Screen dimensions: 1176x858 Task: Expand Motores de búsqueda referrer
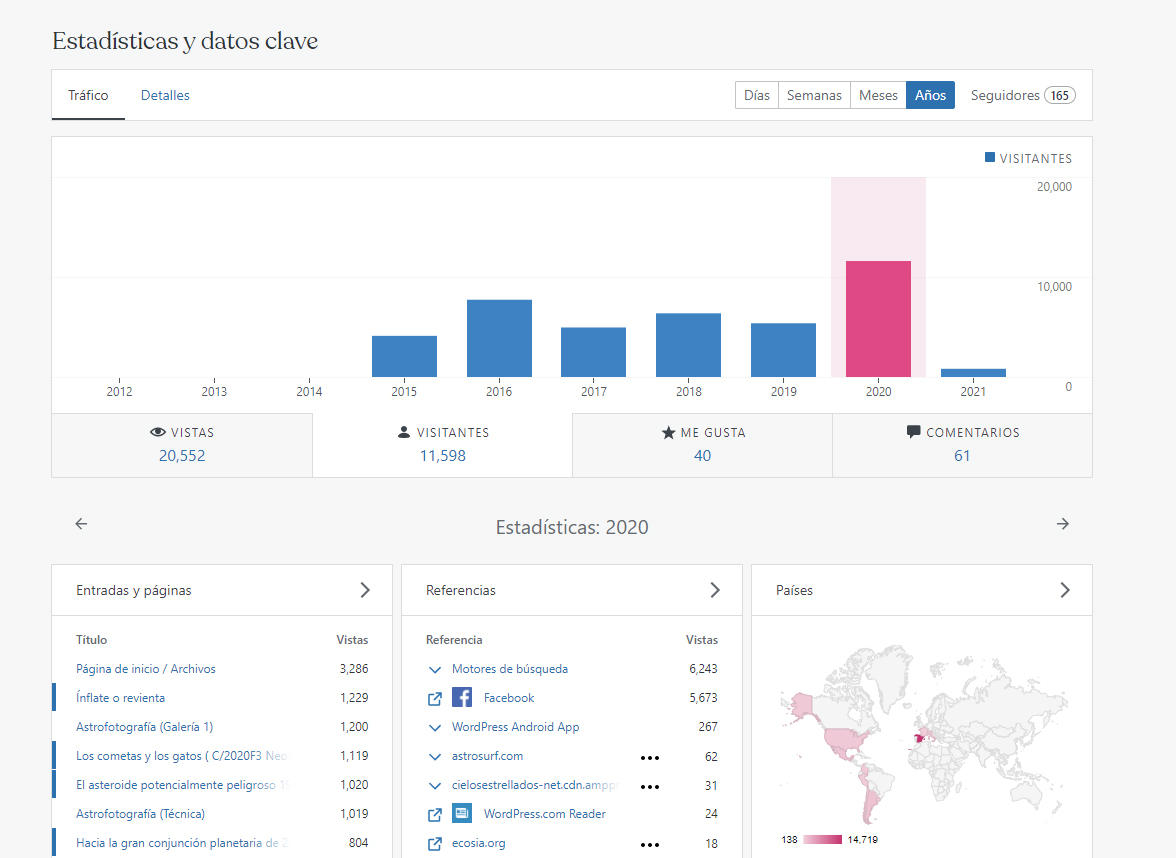(435, 669)
